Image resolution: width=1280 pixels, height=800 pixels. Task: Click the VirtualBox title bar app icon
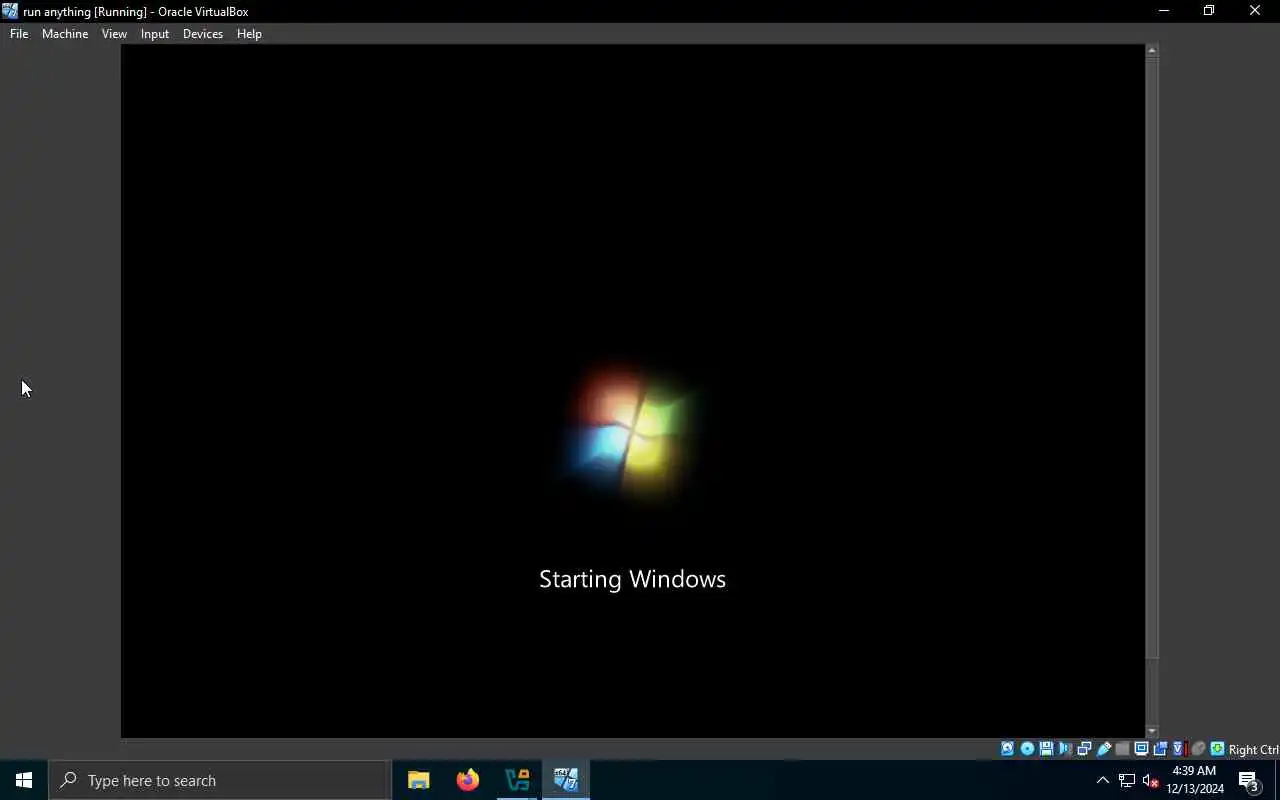tap(10, 11)
